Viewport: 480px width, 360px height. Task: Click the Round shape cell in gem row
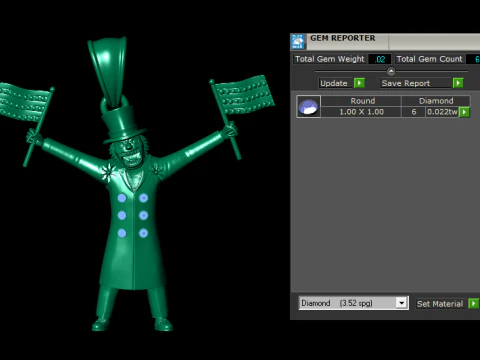[362, 101]
